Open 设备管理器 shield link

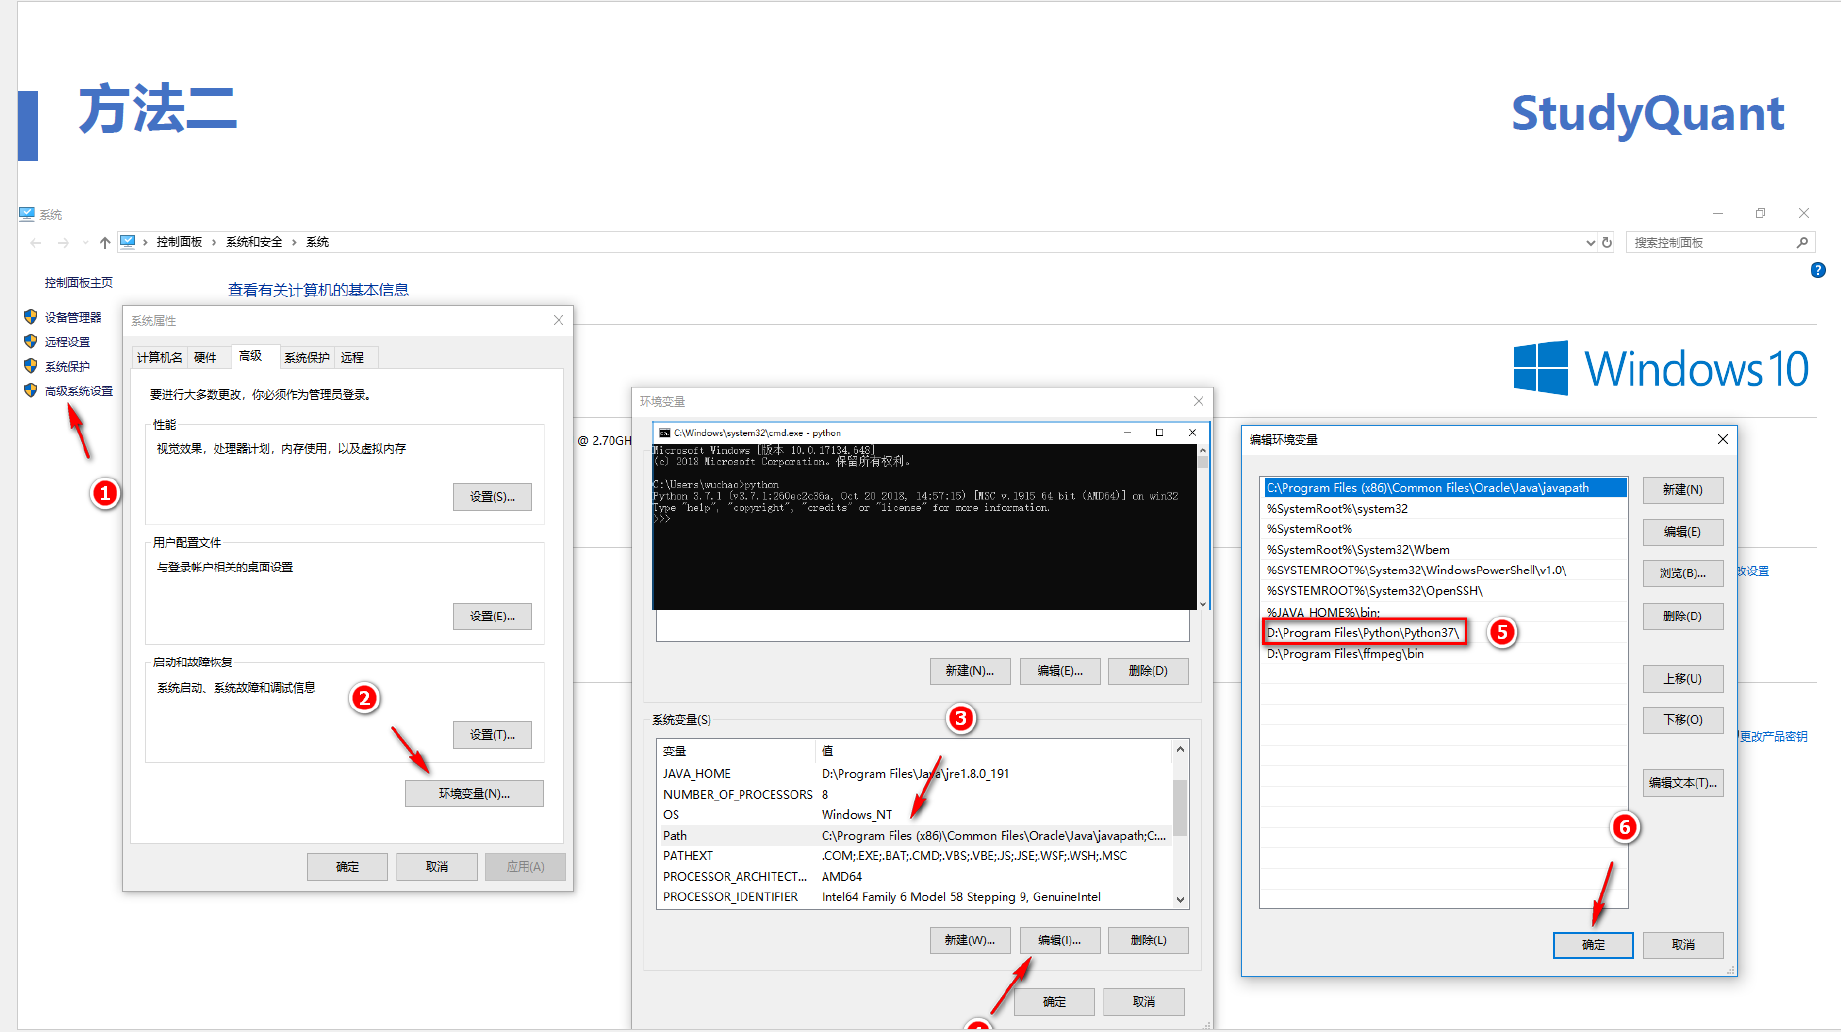pyautogui.click(x=72, y=317)
